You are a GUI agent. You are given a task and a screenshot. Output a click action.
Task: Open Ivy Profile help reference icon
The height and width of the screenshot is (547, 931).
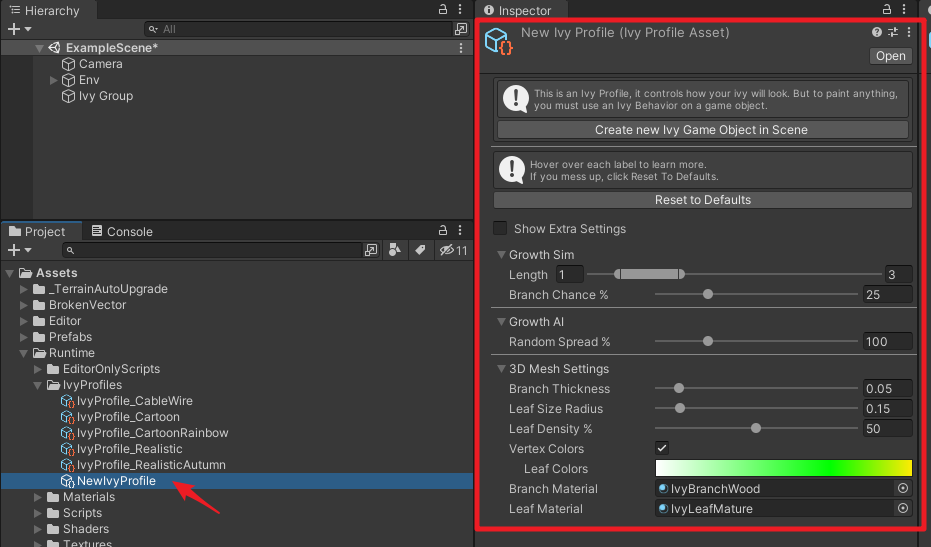click(876, 33)
